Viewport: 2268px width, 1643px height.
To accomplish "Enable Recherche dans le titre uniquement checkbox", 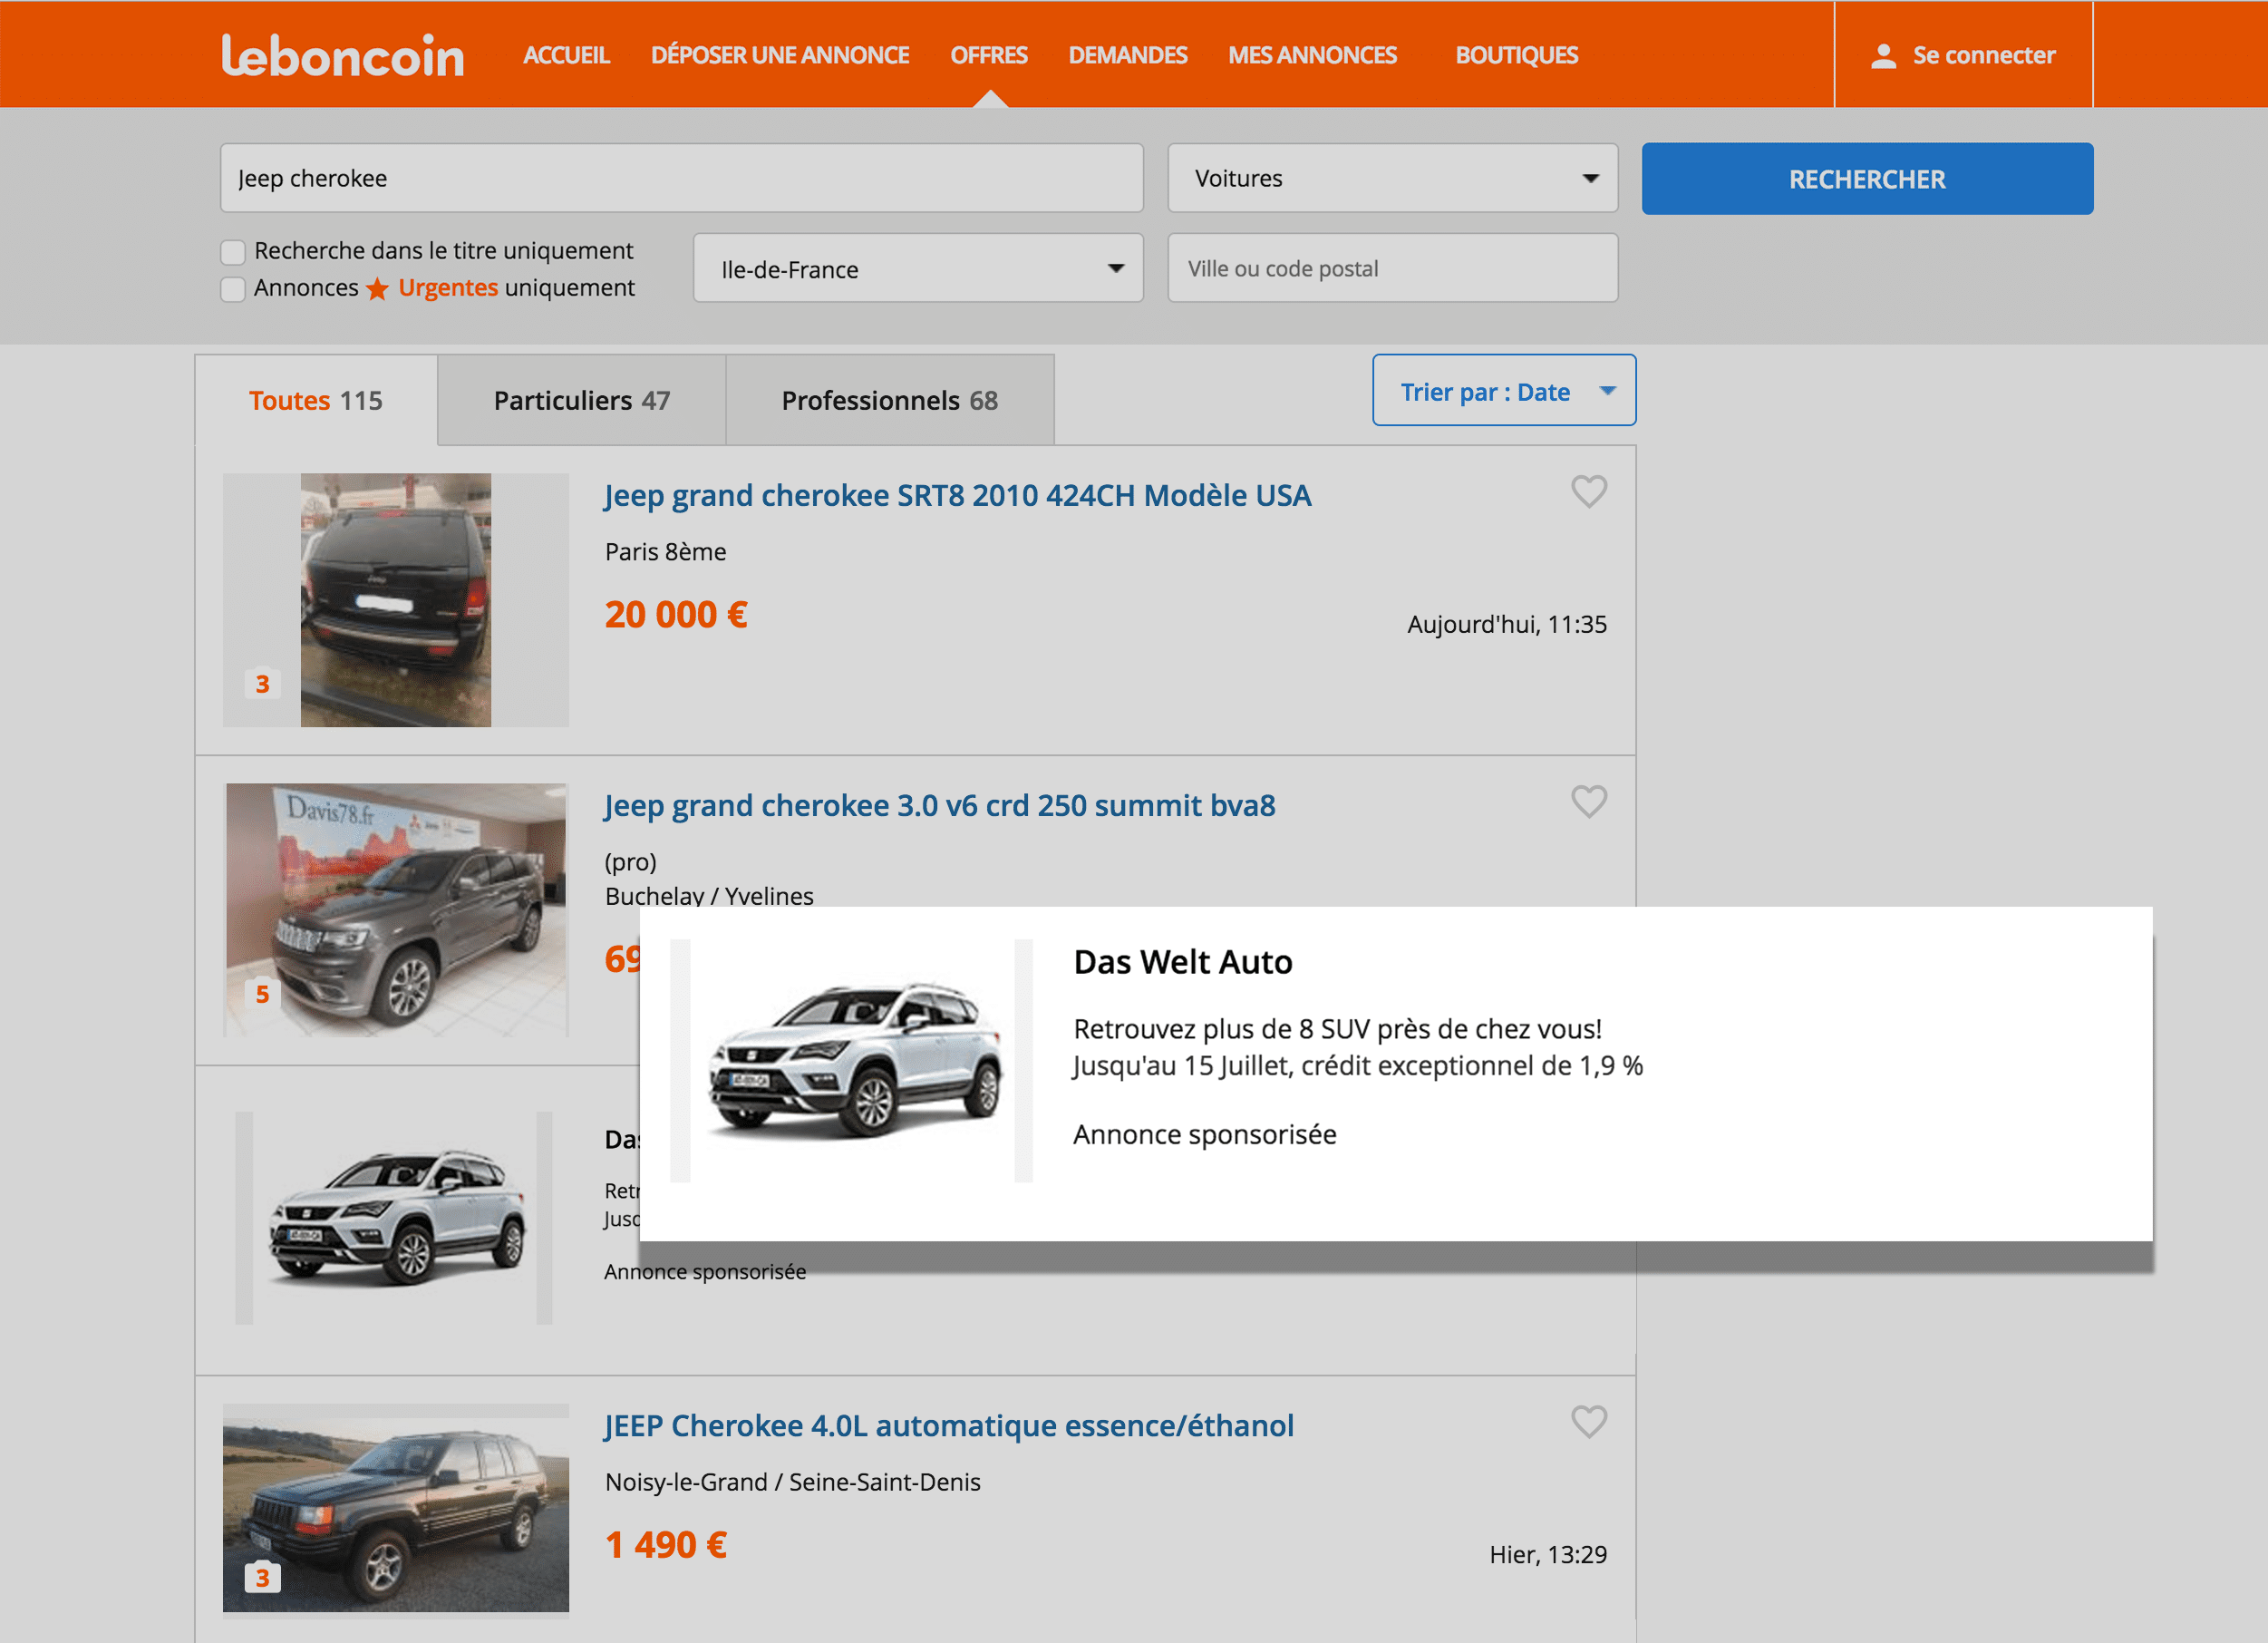I will click(233, 252).
